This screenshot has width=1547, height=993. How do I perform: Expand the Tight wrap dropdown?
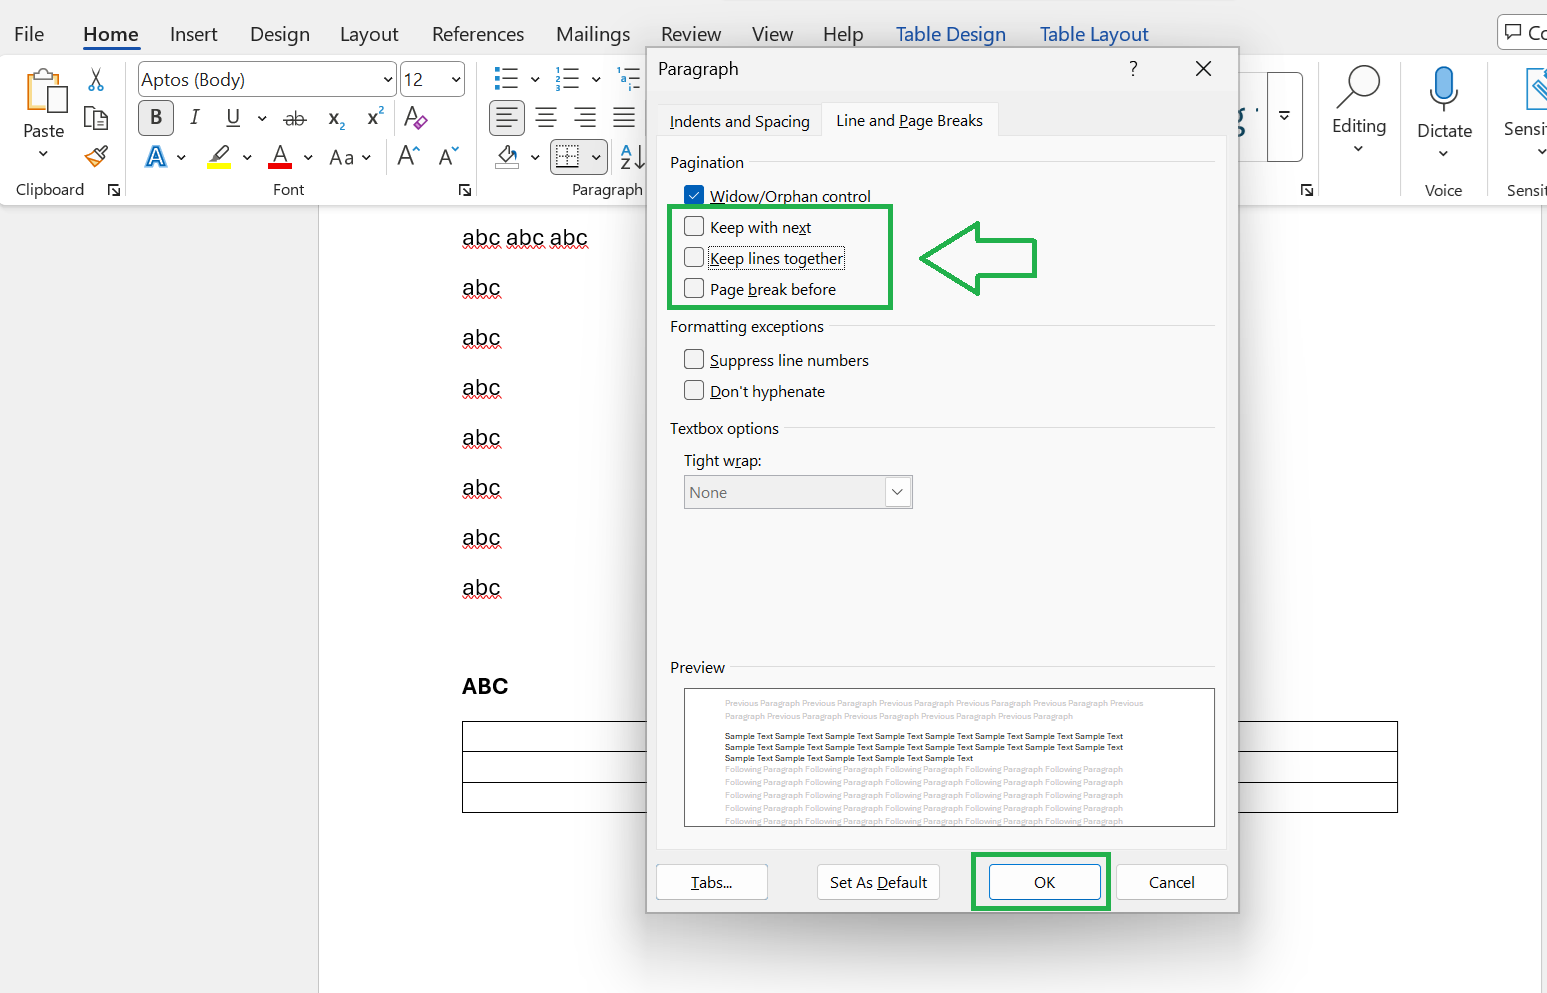point(897,492)
